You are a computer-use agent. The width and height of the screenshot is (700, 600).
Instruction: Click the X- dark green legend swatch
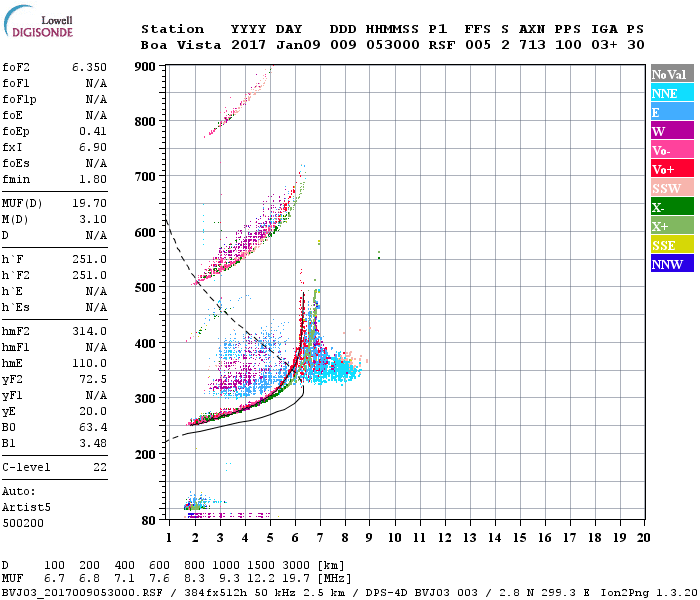(672, 207)
